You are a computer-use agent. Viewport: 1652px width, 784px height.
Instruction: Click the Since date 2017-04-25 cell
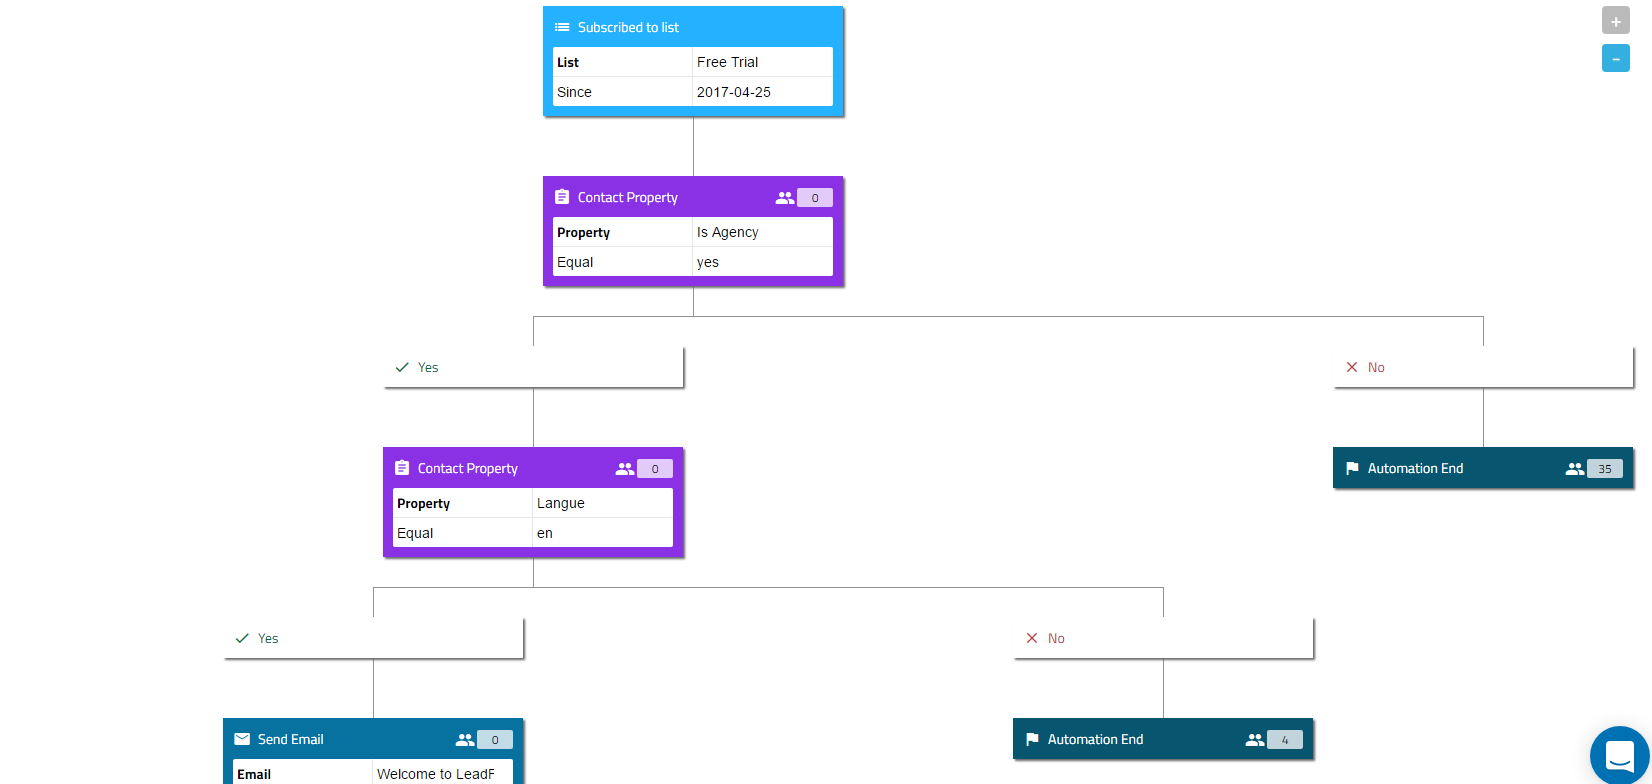[x=763, y=92]
